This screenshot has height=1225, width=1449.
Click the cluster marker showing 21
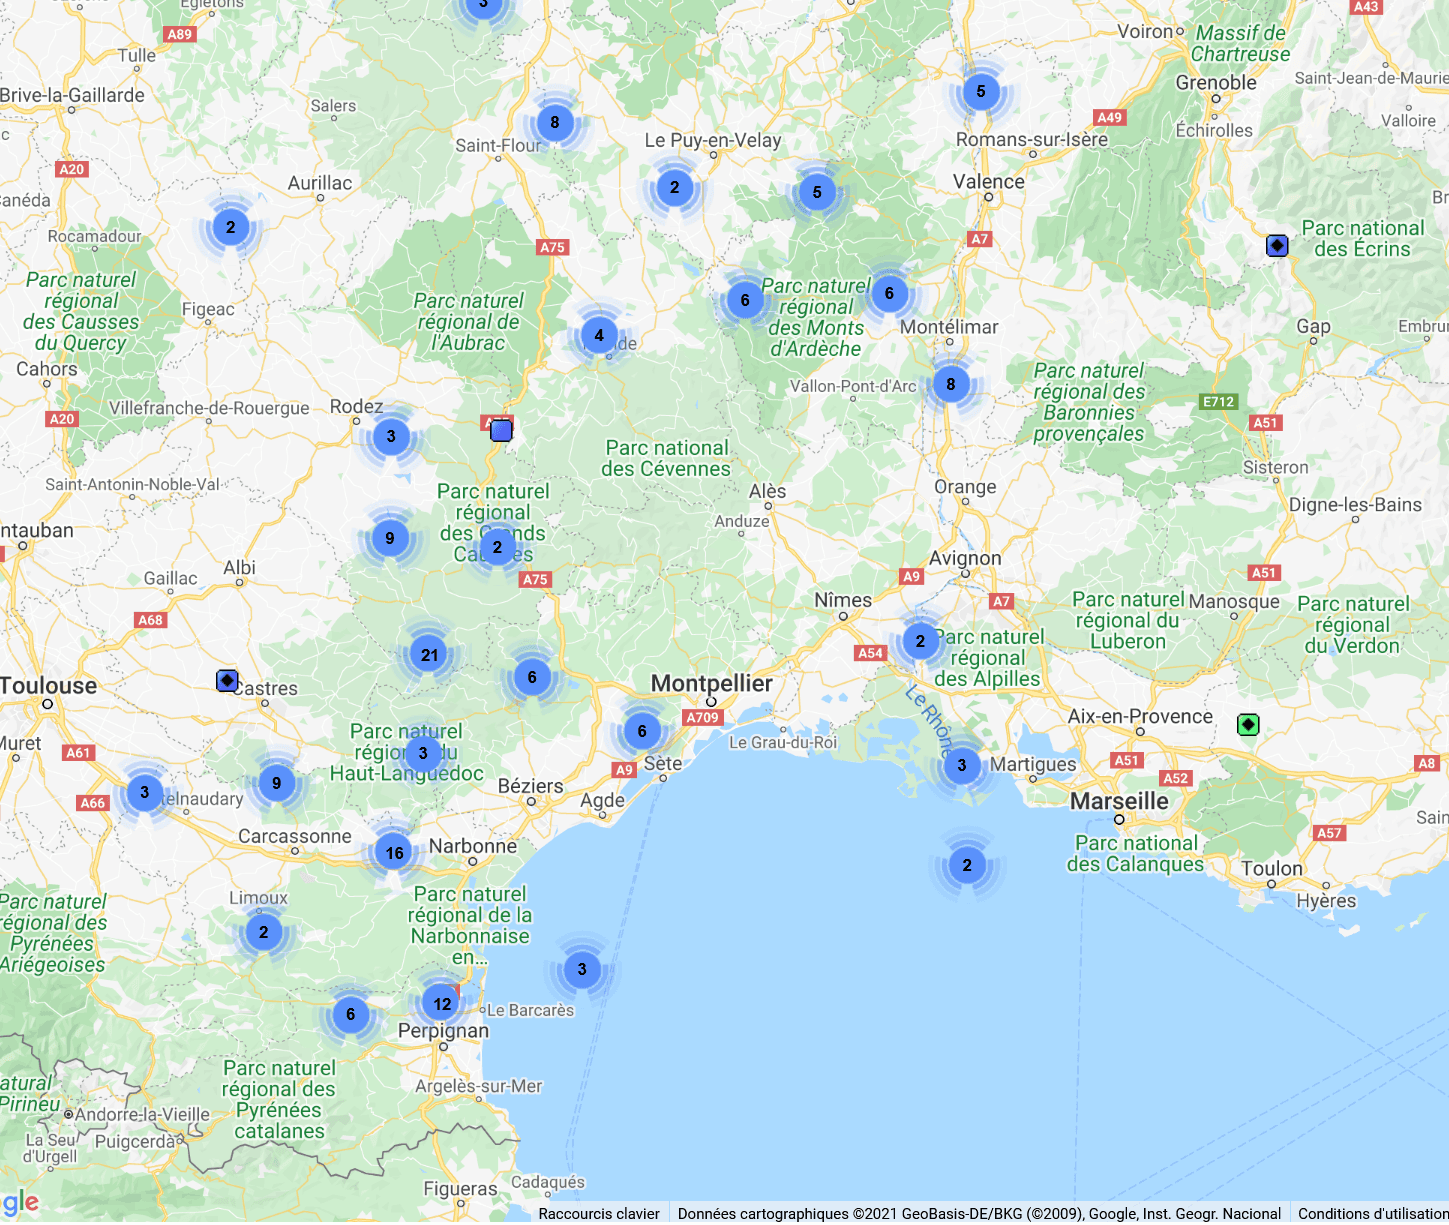click(x=429, y=655)
